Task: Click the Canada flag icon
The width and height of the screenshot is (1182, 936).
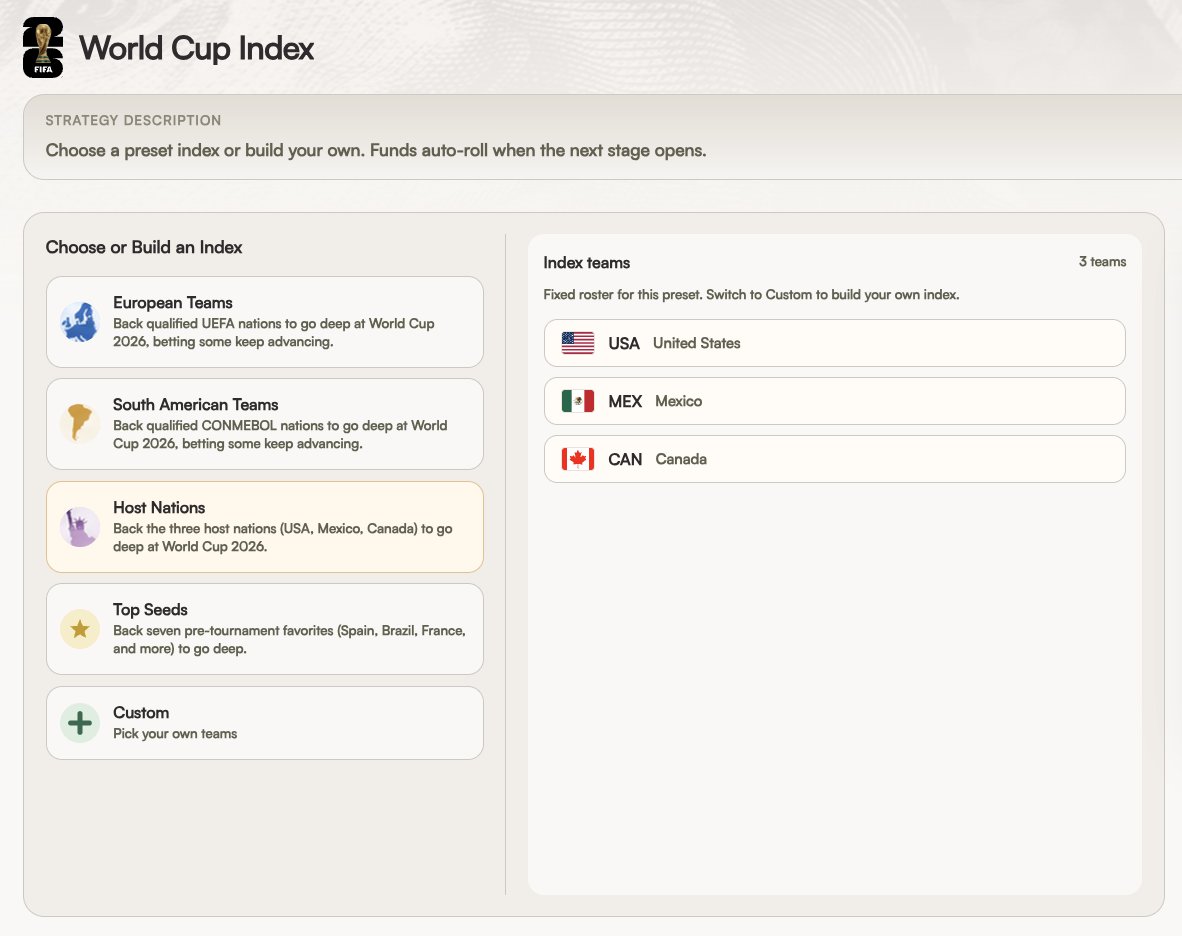Action: [x=578, y=459]
